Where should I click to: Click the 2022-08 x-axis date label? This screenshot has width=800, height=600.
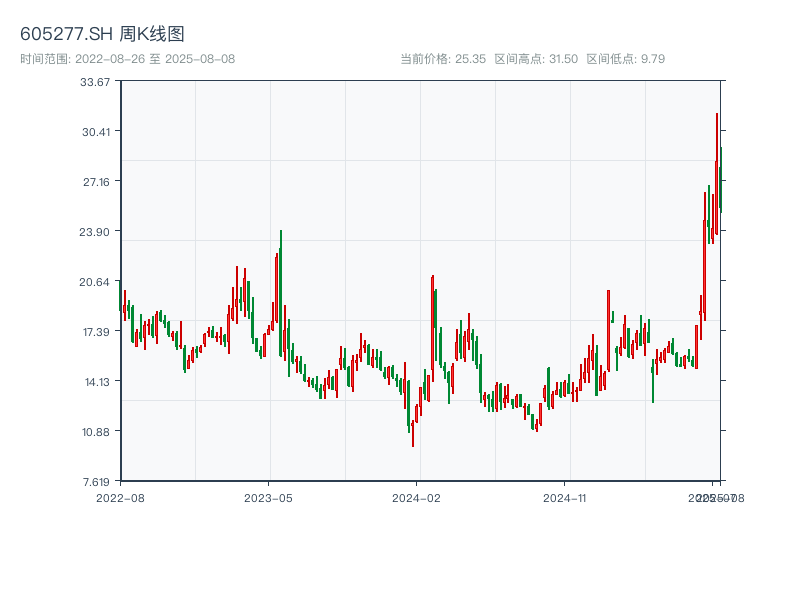click(120, 497)
